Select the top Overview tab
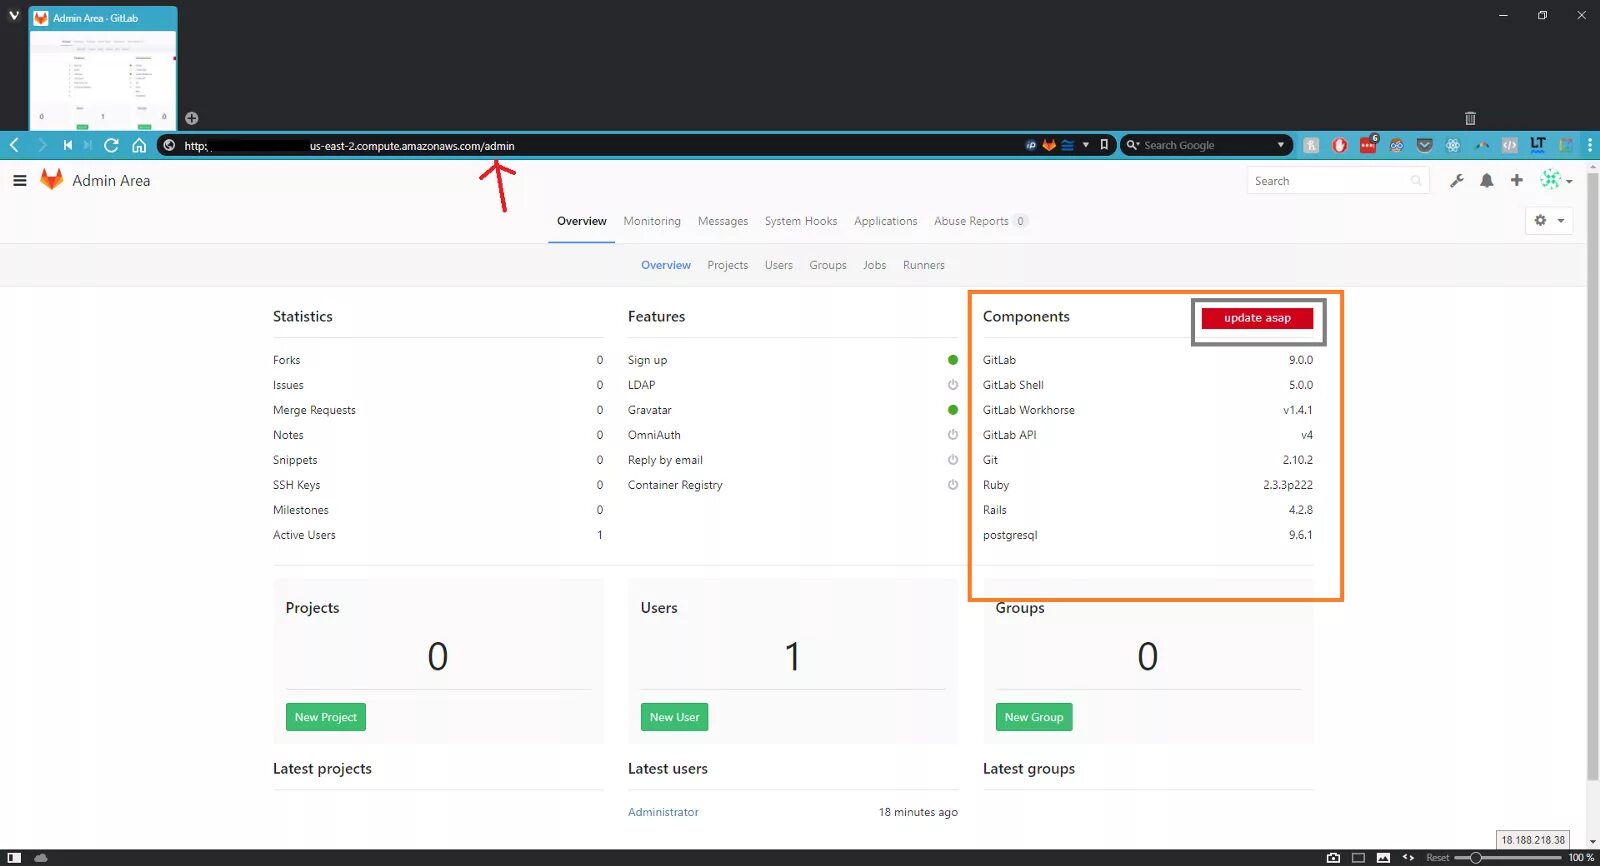Viewport: 1600px width, 866px height. (582, 221)
